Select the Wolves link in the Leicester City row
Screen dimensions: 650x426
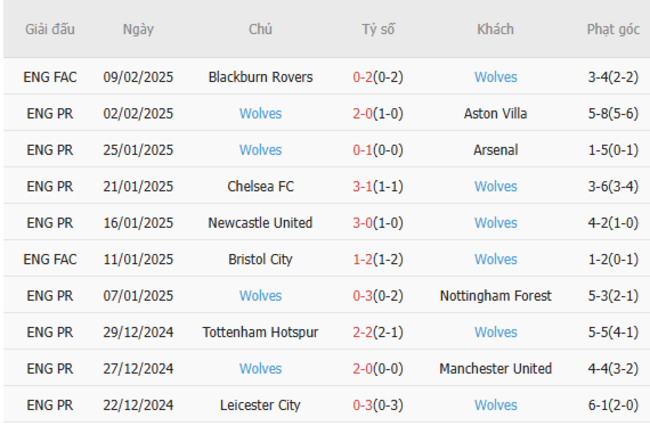pyautogui.click(x=495, y=405)
